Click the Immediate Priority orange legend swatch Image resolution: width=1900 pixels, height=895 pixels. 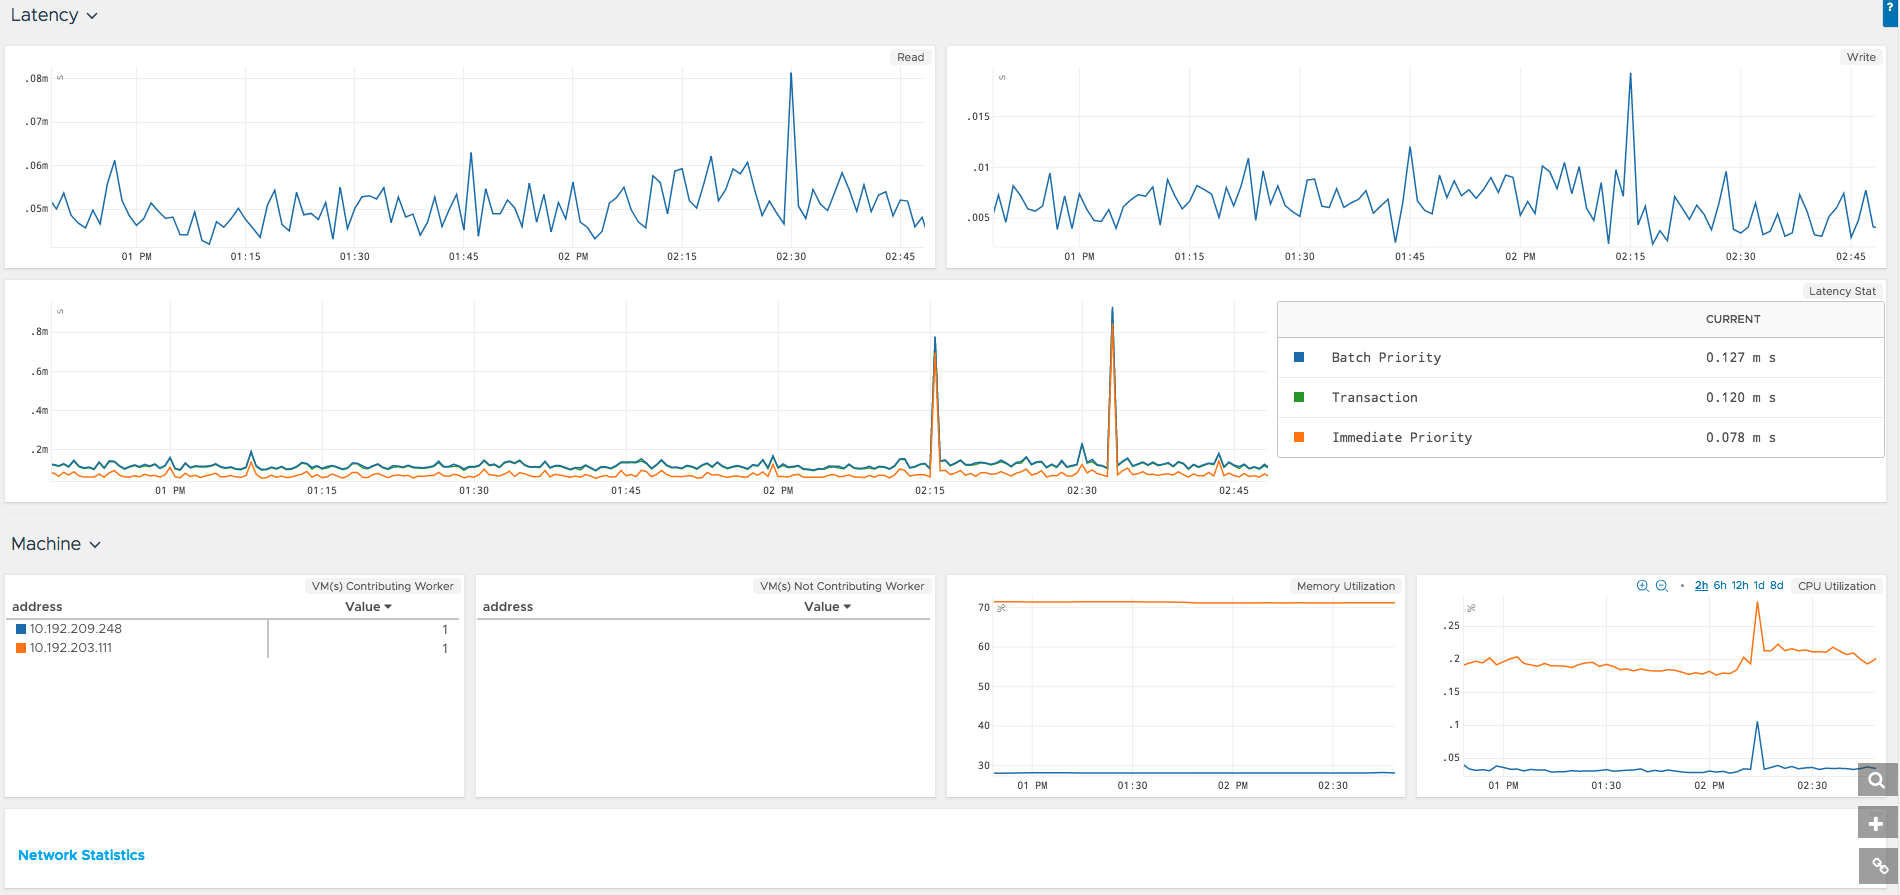(x=1299, y=437)
